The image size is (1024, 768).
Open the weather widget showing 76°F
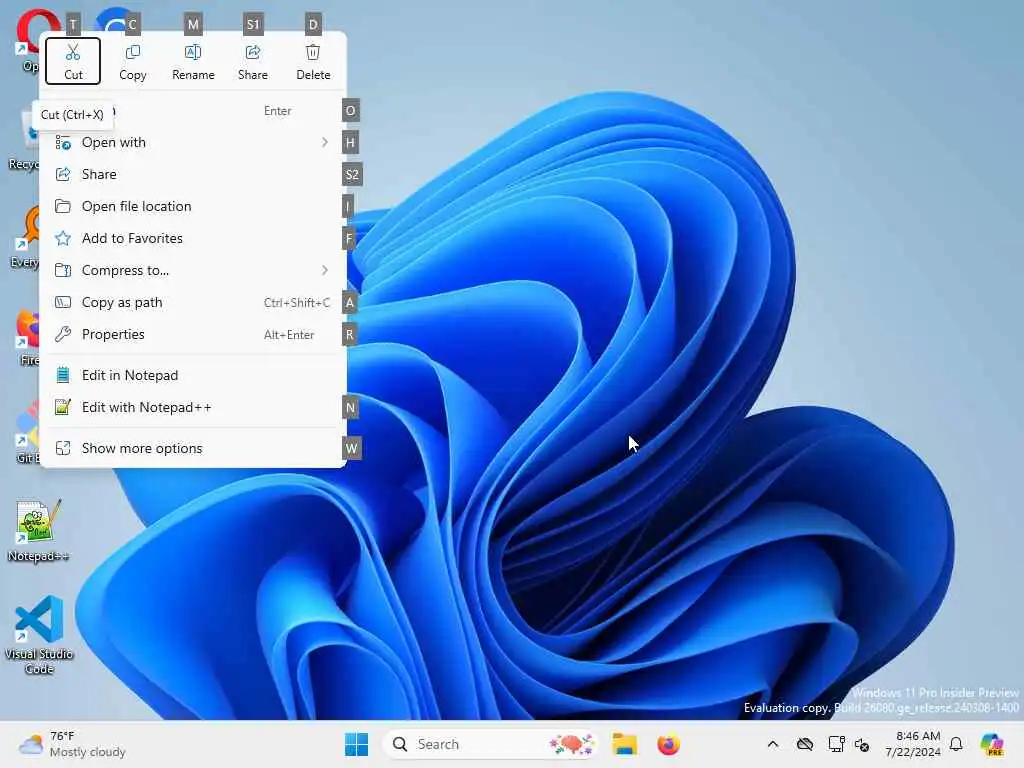click(x=72, y=744)
